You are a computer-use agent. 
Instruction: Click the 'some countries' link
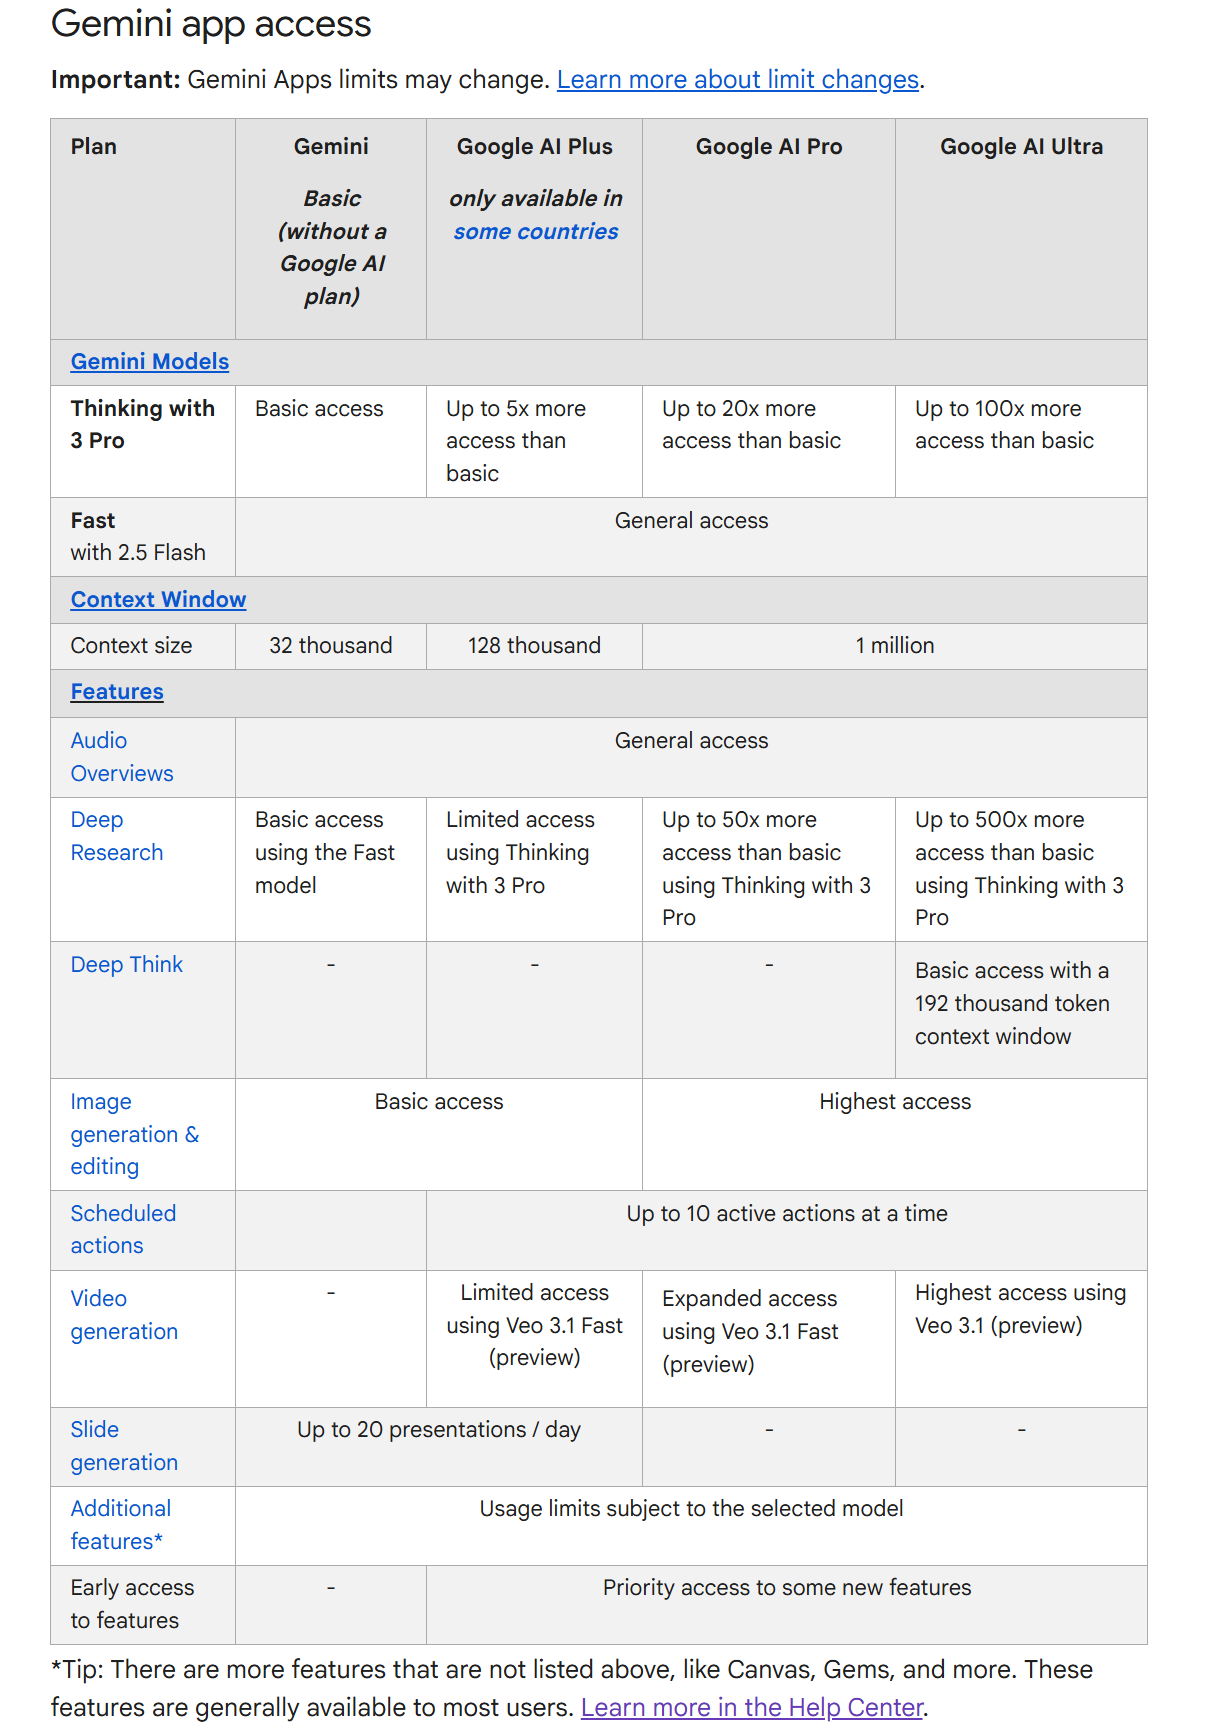(x=535, y=232)
